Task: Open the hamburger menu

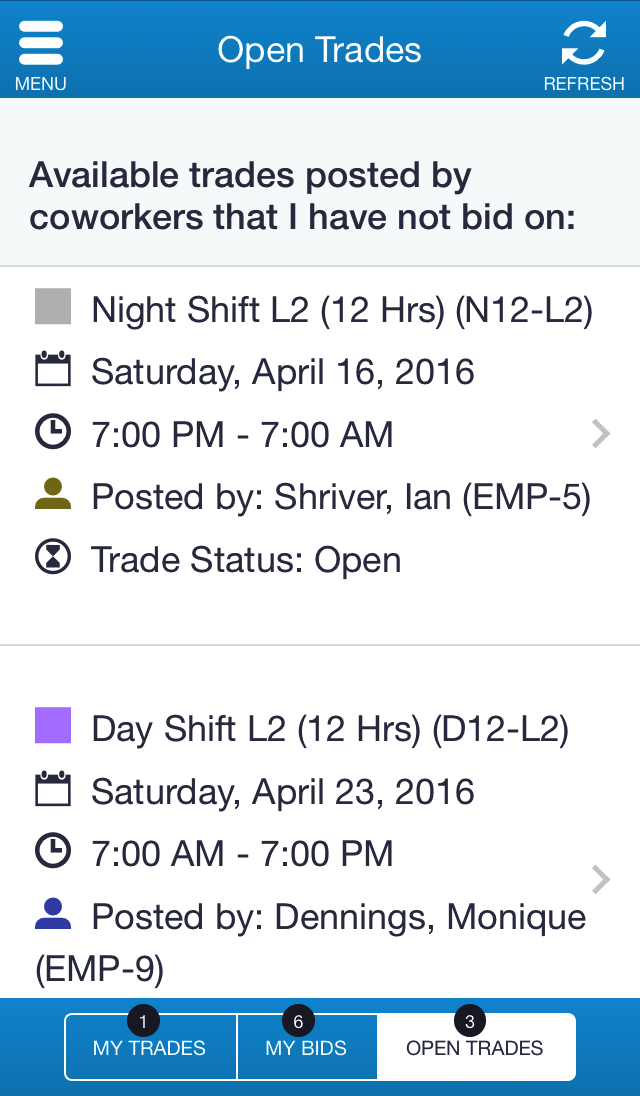Action: pos(40,45)
